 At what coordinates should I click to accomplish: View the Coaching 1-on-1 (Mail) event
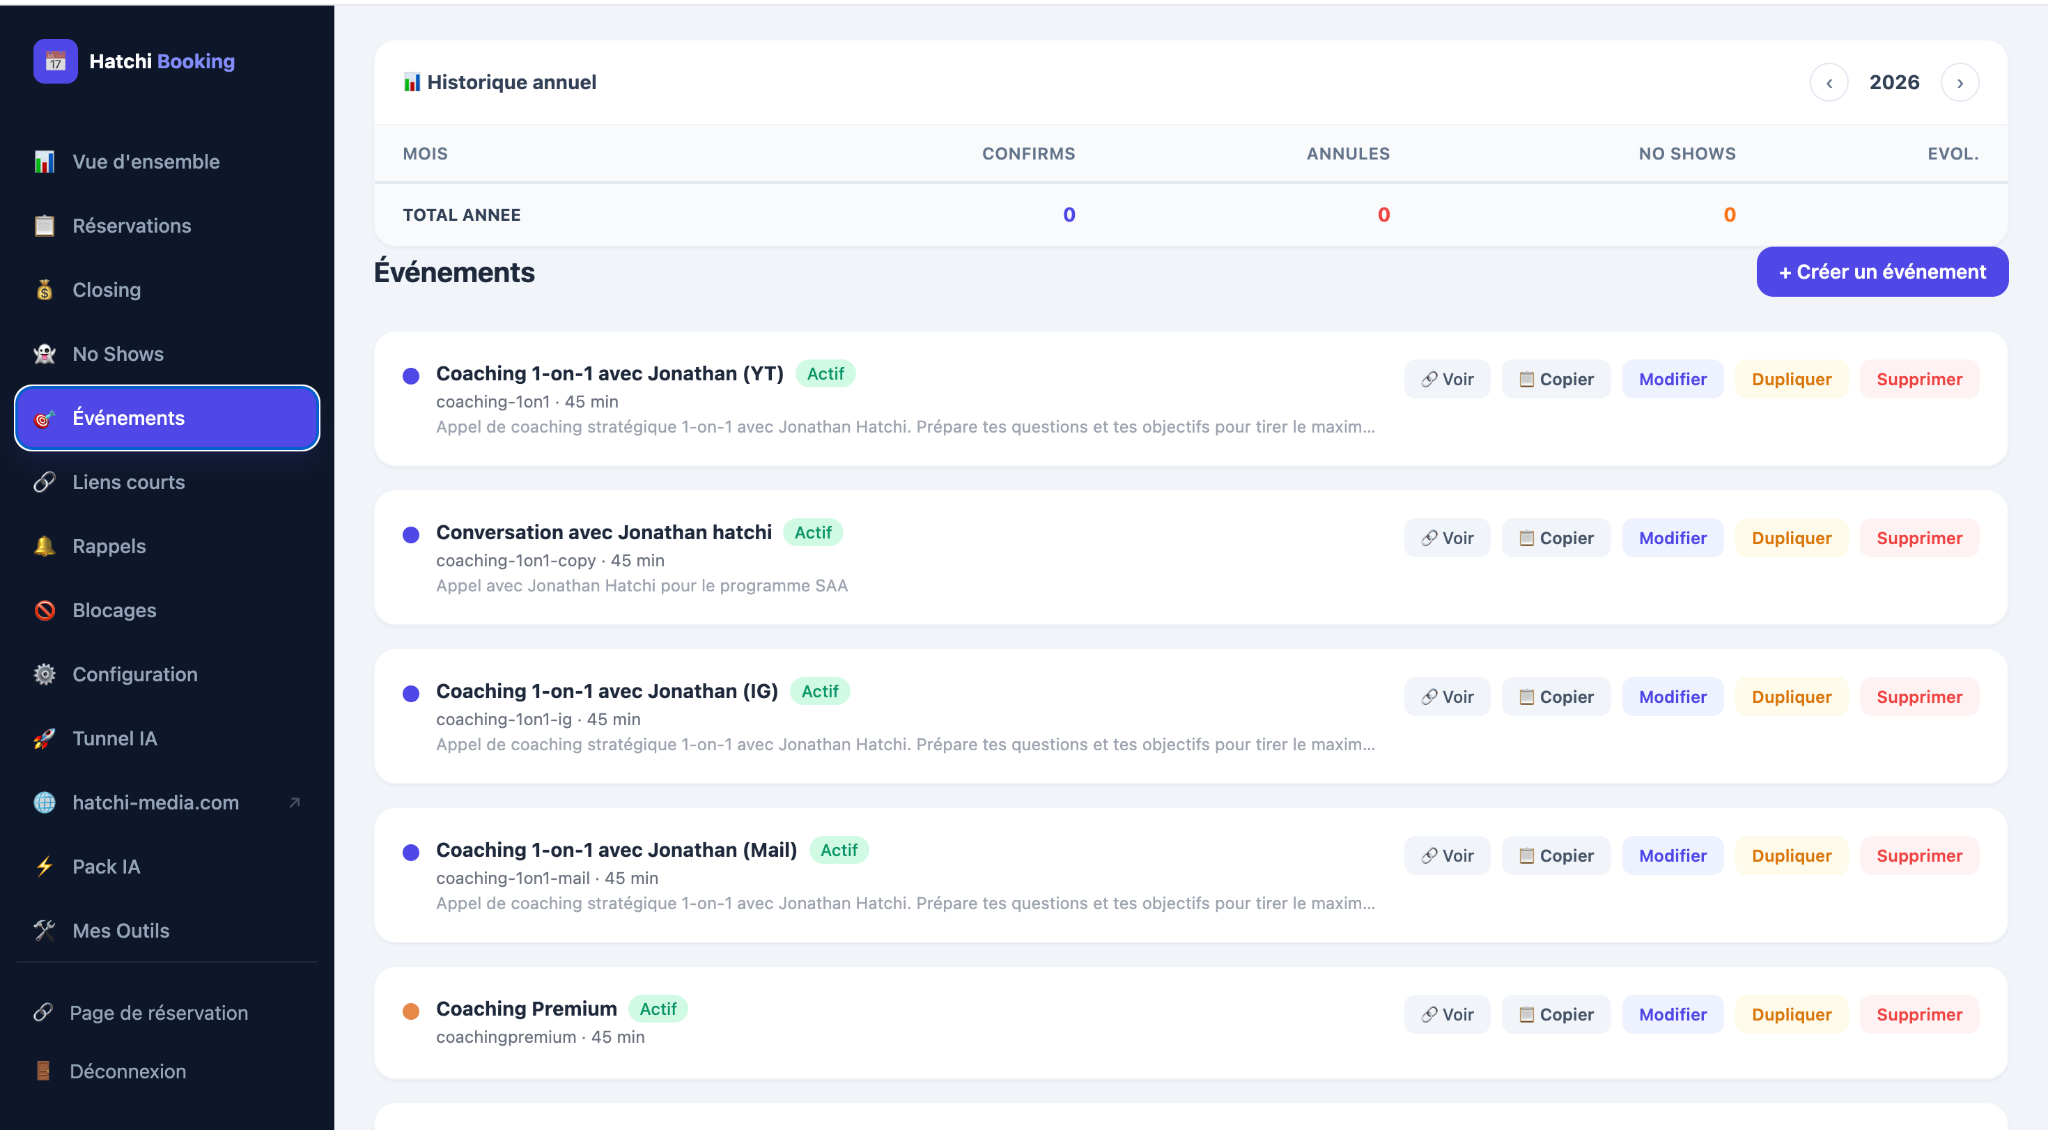tap(1447, 856)
